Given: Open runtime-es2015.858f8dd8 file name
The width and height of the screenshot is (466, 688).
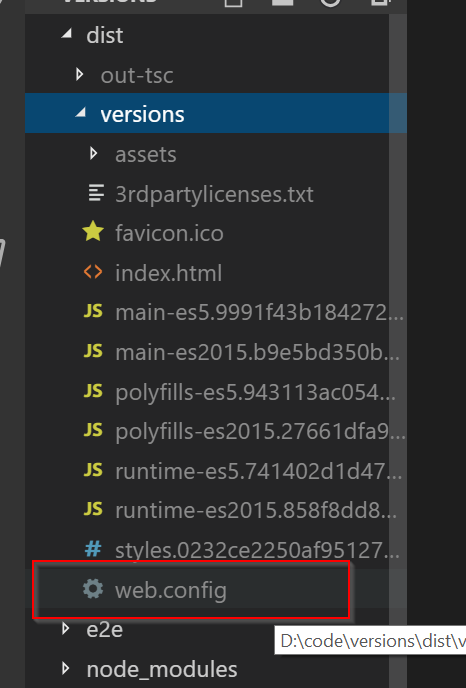Looking at the screenshot, I should coord(256,511).
